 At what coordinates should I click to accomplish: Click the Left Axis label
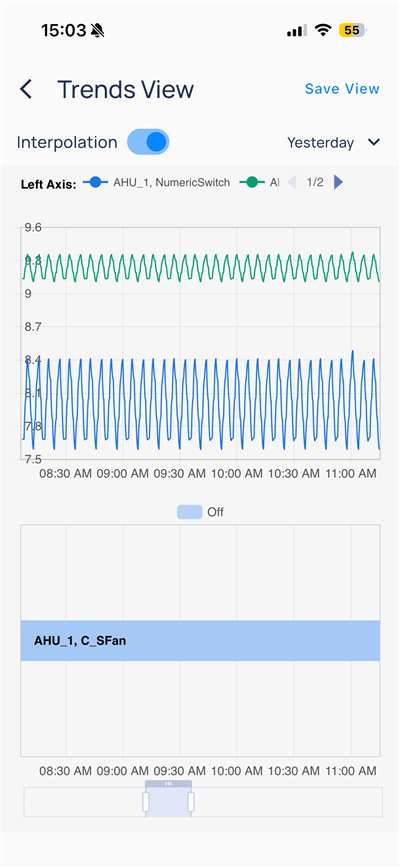tap(49, 184)
